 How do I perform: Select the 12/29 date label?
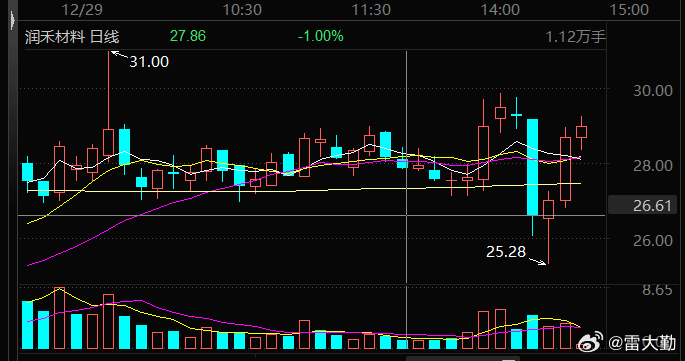tap(82, 10)
